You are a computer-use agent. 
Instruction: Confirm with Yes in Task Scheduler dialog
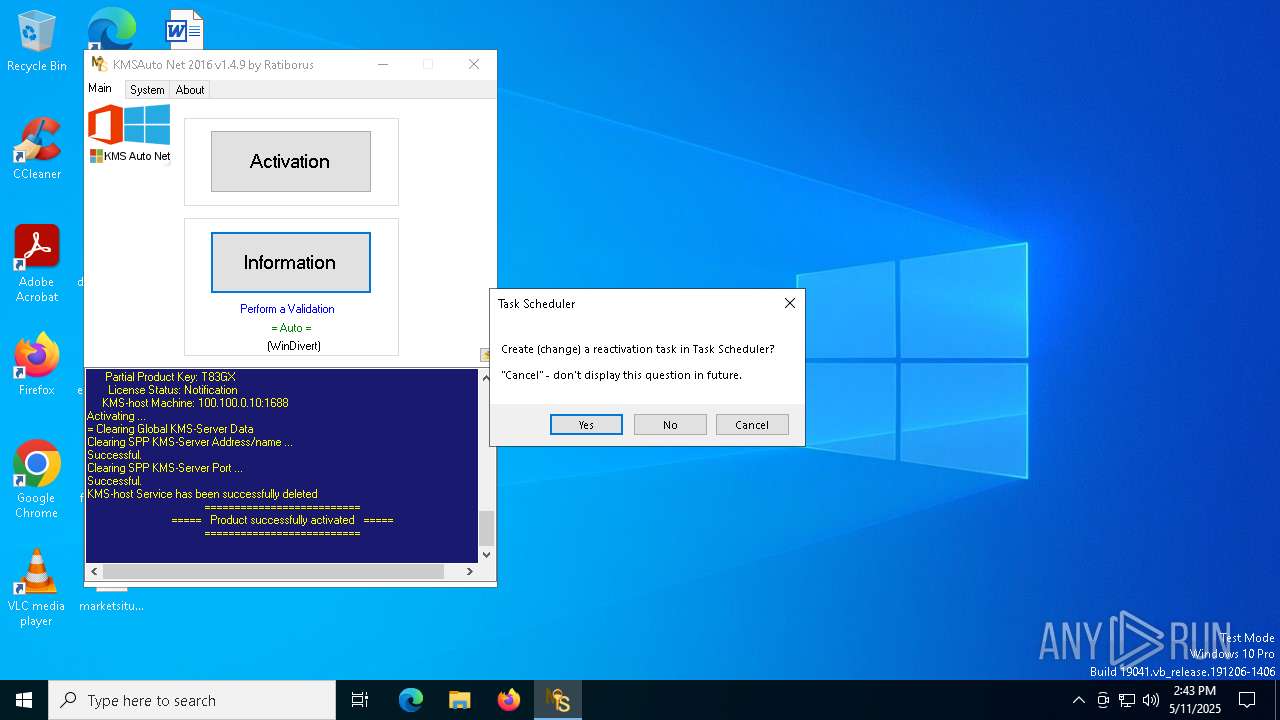tap(586, 425)
